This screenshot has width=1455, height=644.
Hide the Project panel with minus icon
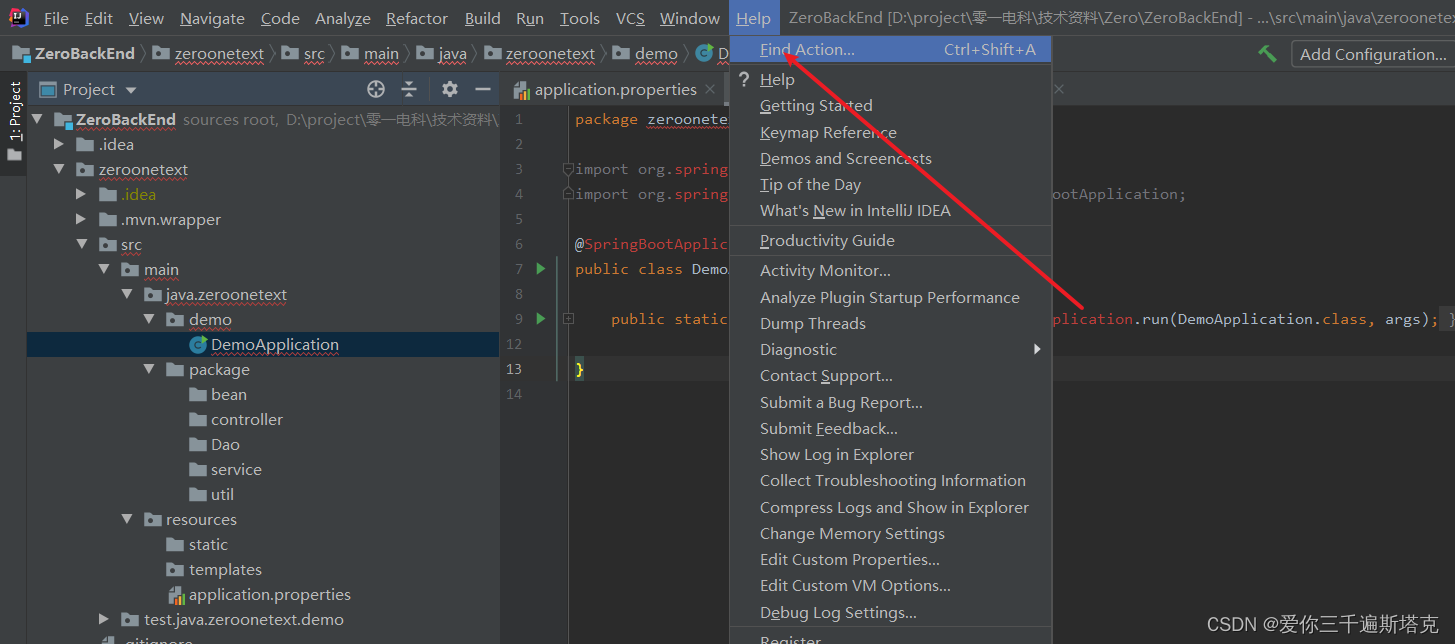[483, 89]
